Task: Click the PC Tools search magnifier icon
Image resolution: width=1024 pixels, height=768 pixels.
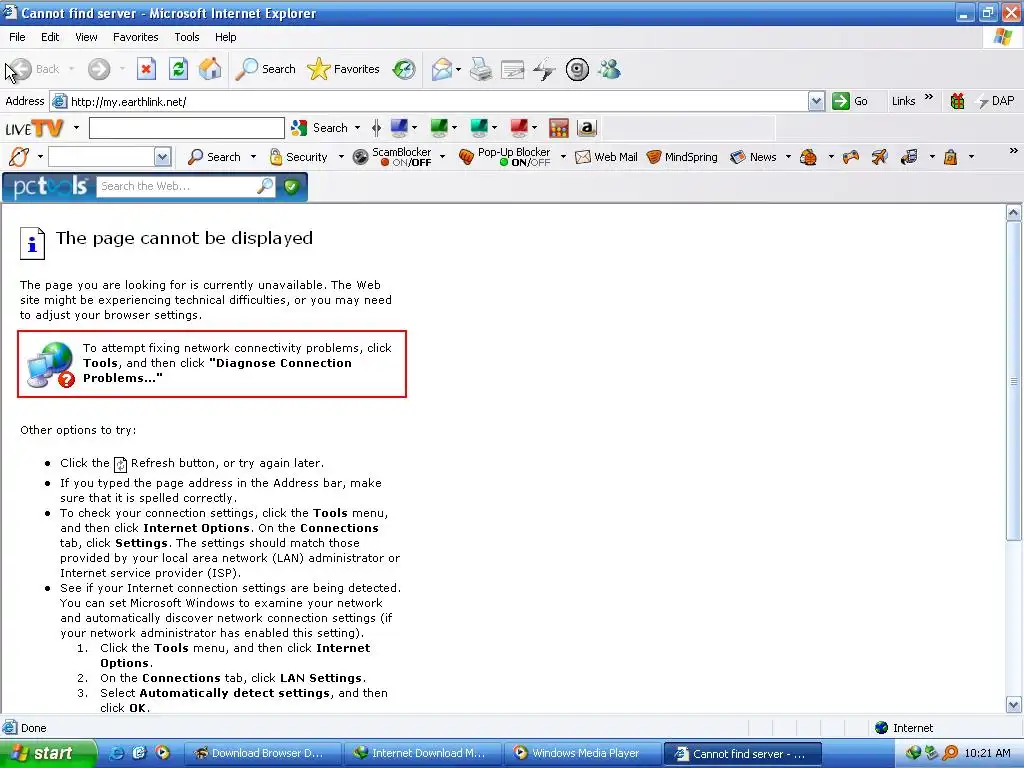Action: tap(265, 186)
